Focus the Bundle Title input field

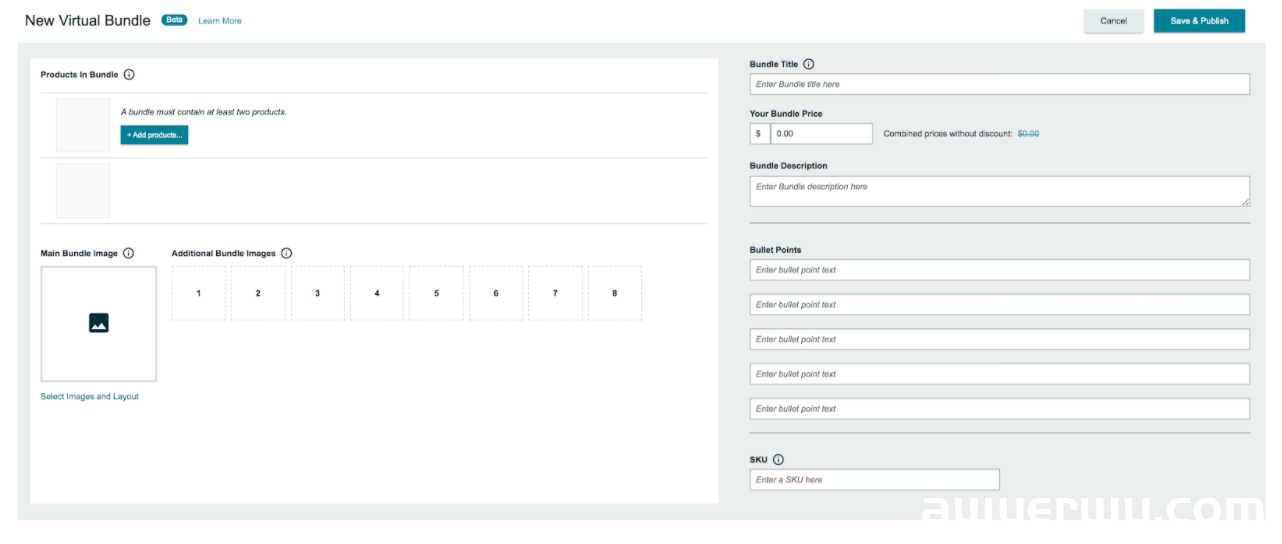pyautogui.click(x=1000, y=84)
